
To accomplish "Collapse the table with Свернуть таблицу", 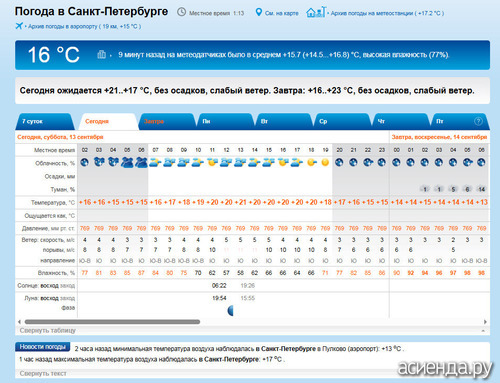I will [x=47, y=330].
